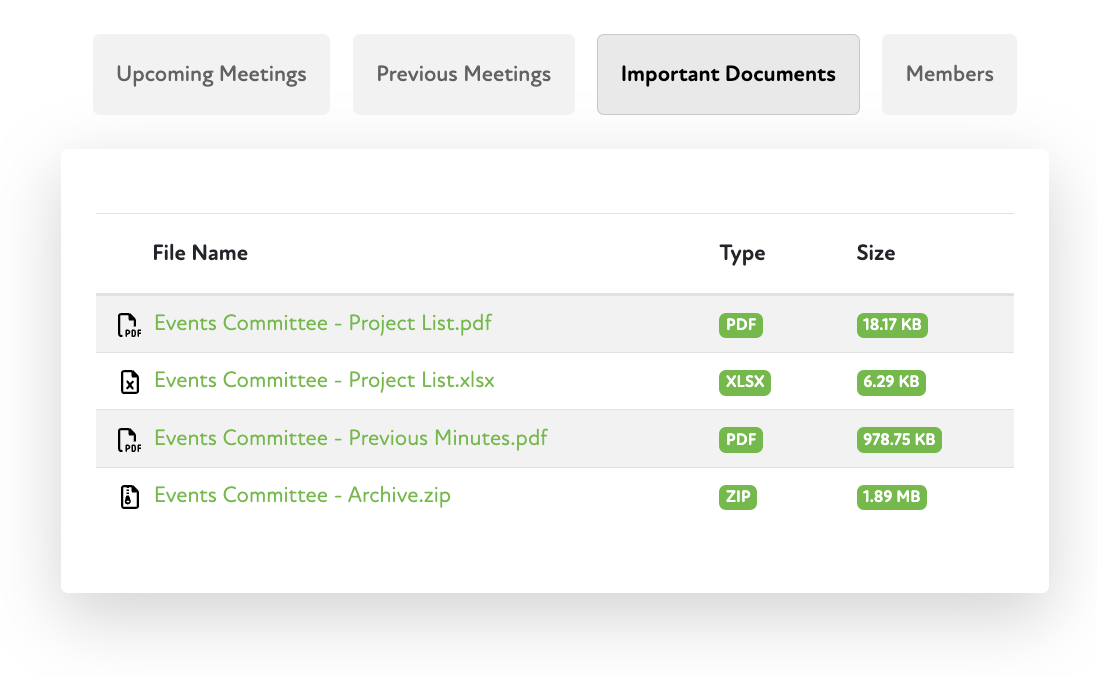This screenshot has height=676, width=1097.
Task: Click the PDF badge in Previous Minutes row
Action: 739,440
